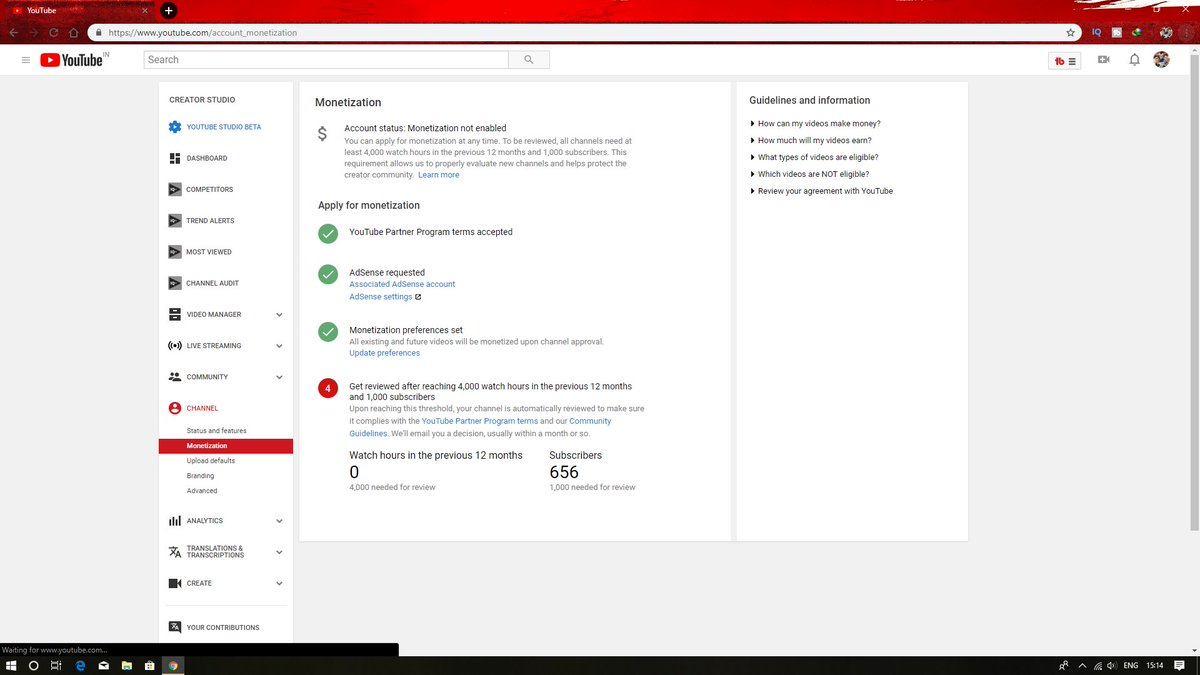1200x675 pixels.
Task: Select Branding submenu item
Action: coord(200,476)
